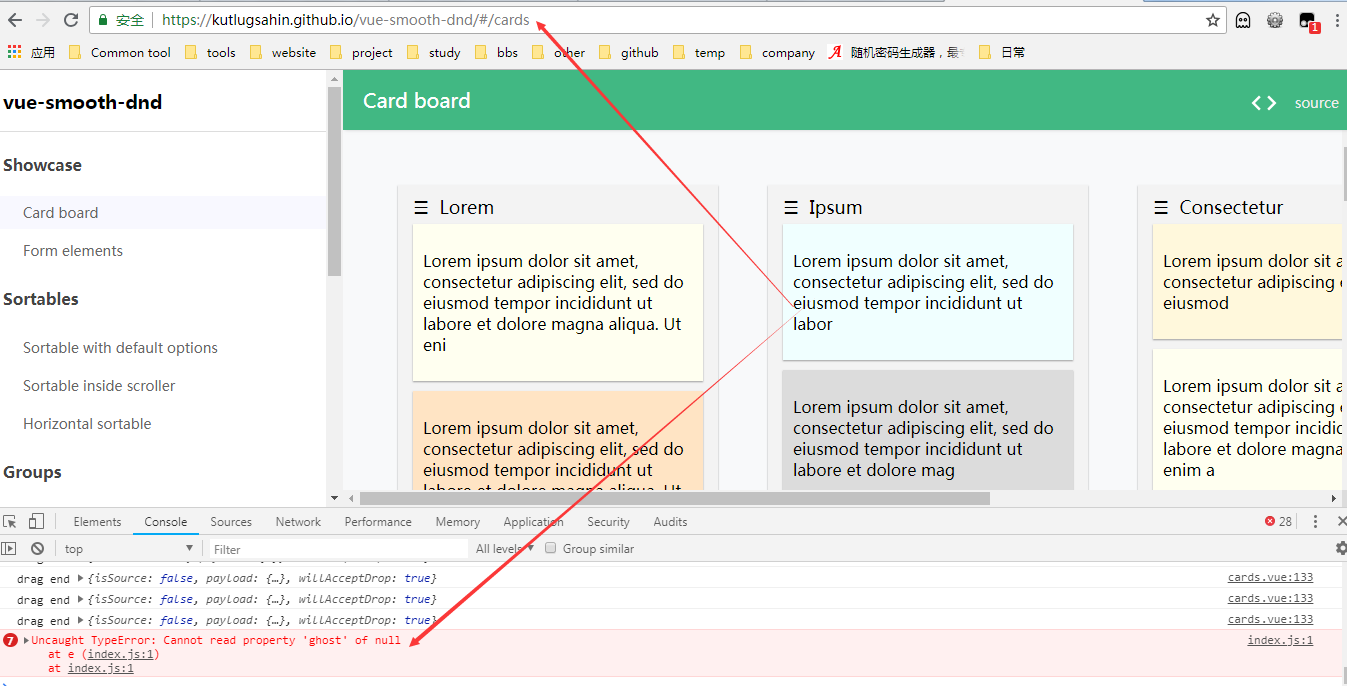Activate DevTools element inspector icon

click(x=10, y=522)
